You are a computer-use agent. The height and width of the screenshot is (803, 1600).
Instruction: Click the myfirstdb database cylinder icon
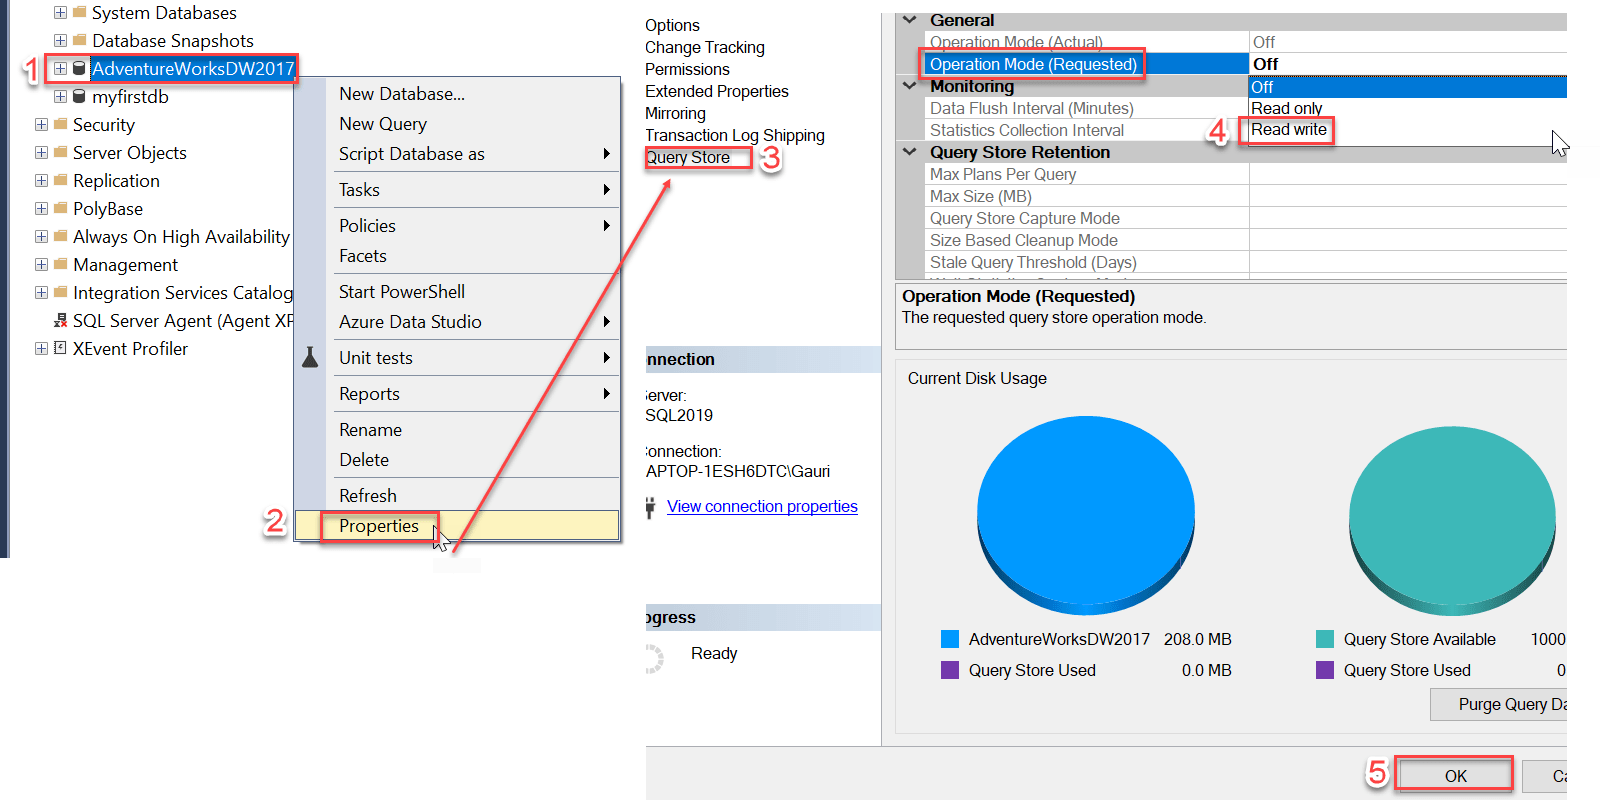pos(79,96)
